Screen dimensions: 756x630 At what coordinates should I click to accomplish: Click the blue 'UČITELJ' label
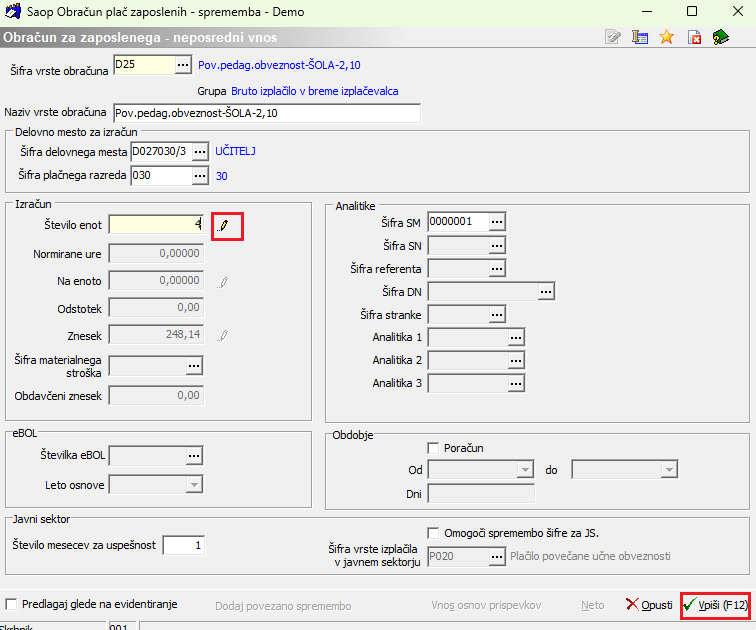tap(235, 151)
